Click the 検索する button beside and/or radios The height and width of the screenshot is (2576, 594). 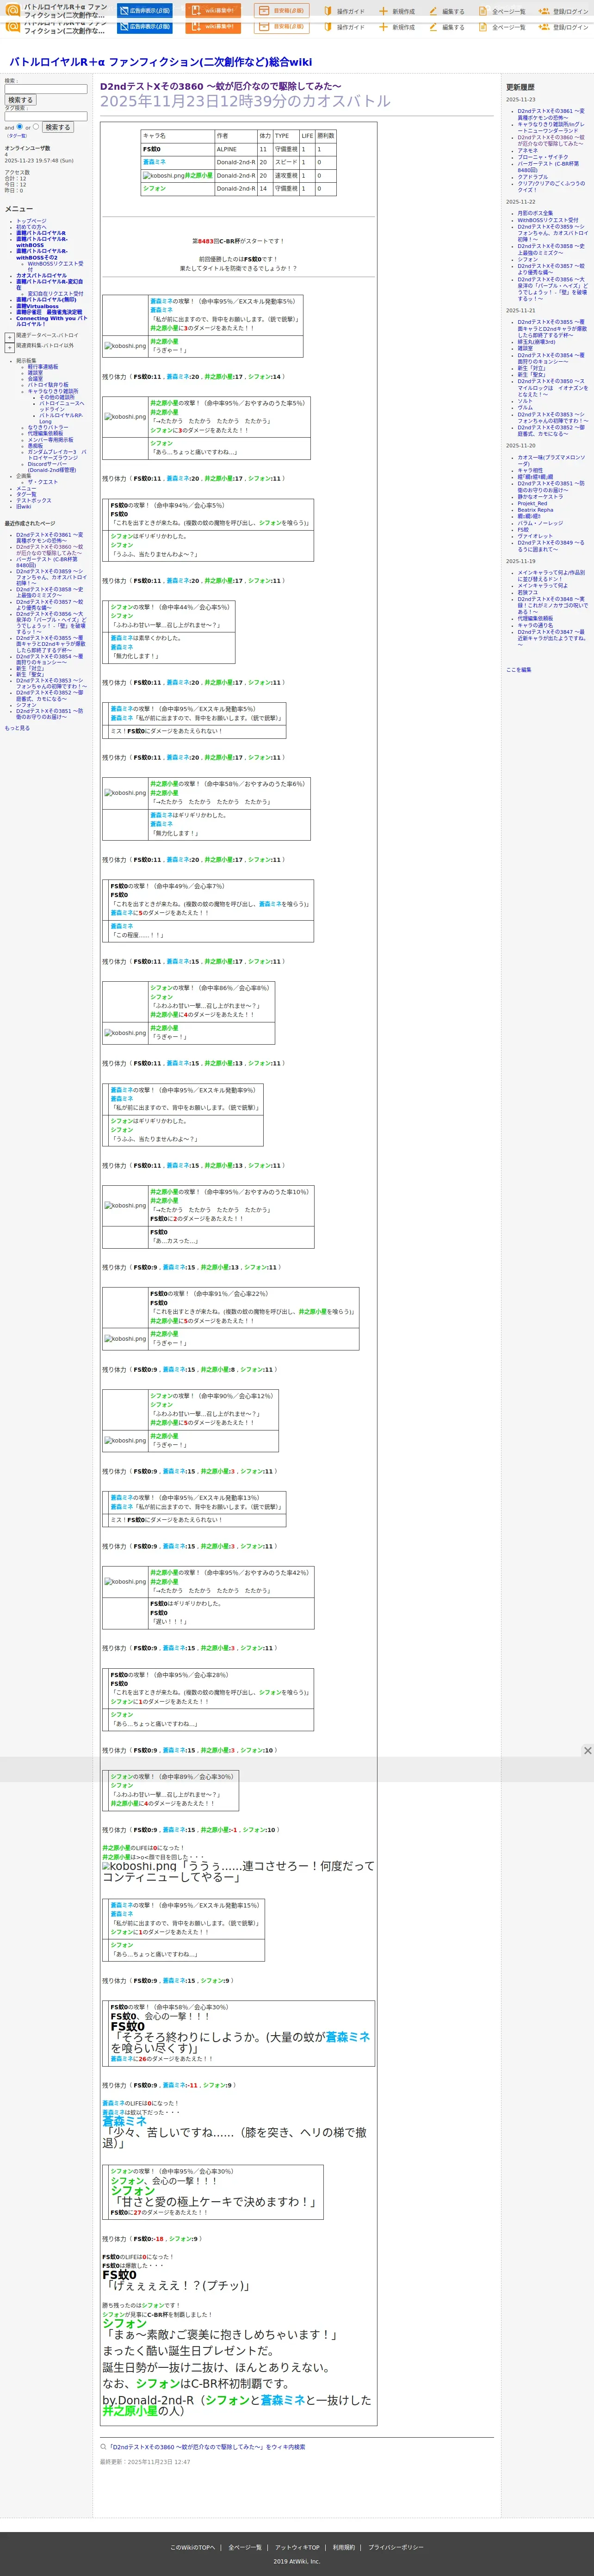pyautogui.click(x=57, y=127)
